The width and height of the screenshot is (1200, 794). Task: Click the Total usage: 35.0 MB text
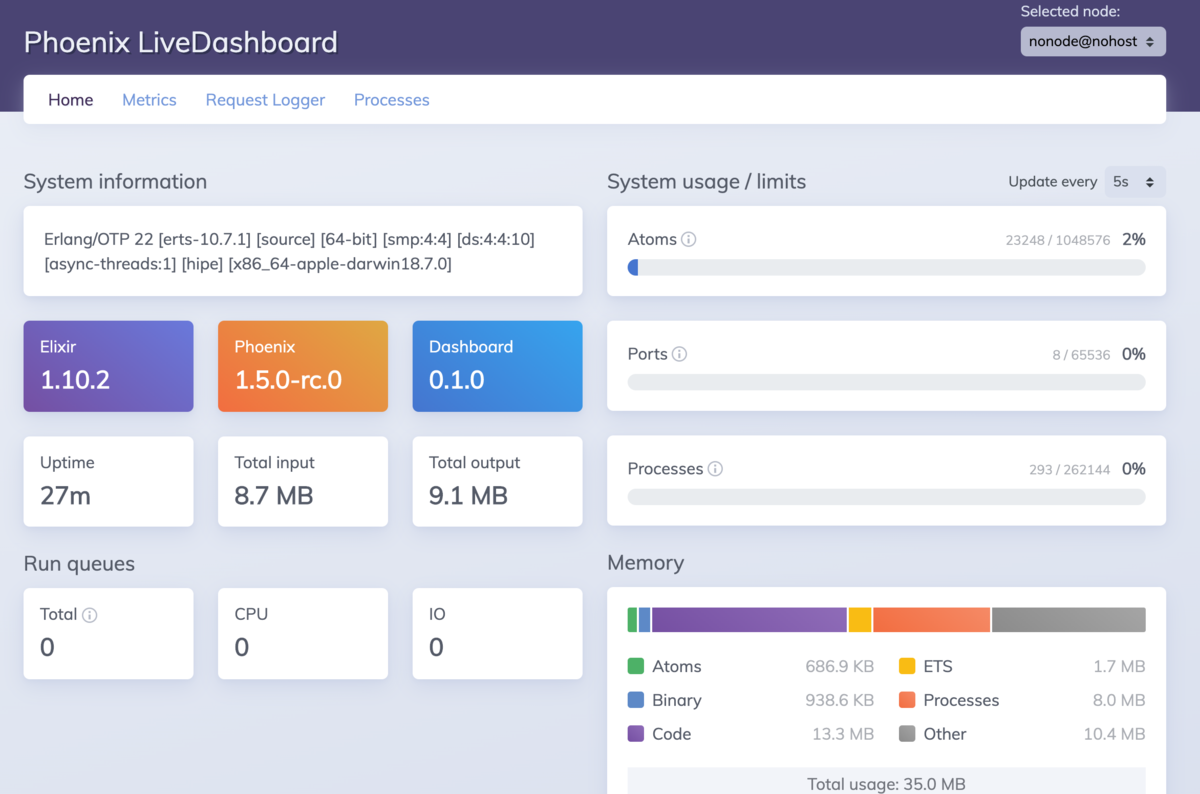pos(886,784)
